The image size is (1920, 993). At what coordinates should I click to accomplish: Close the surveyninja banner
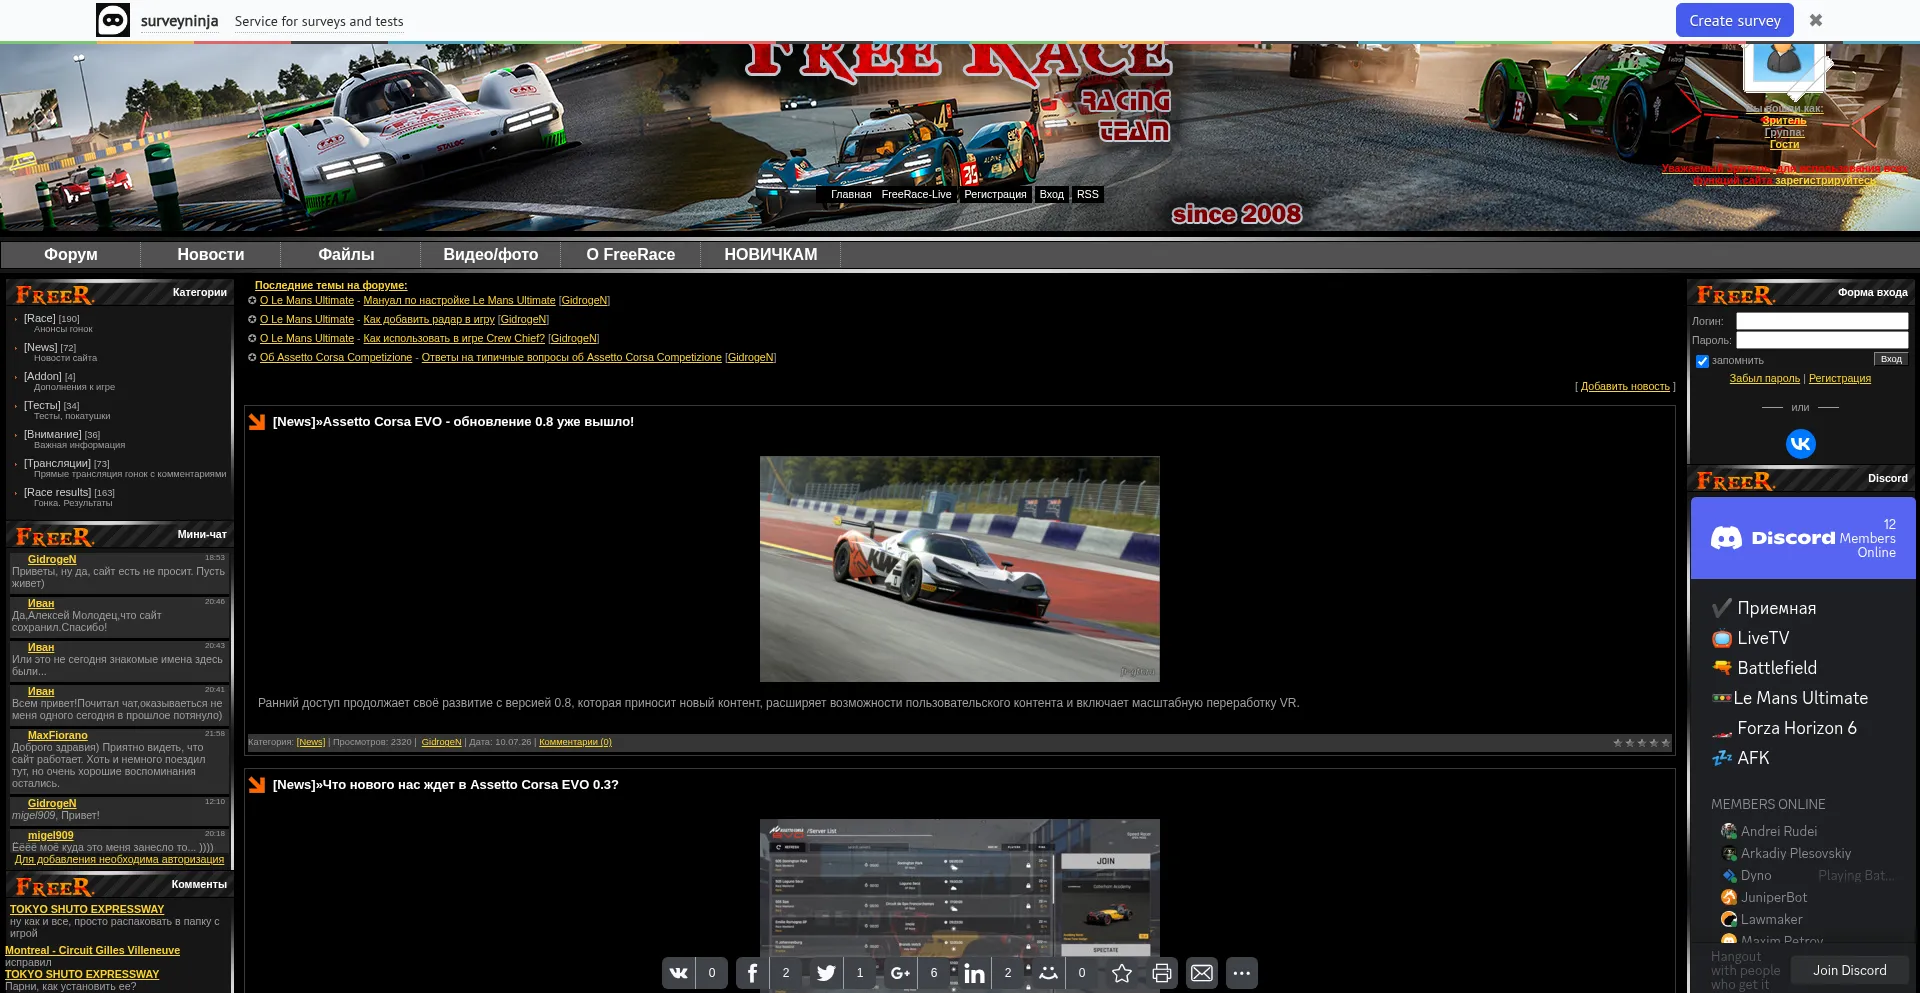point(1816,20)
